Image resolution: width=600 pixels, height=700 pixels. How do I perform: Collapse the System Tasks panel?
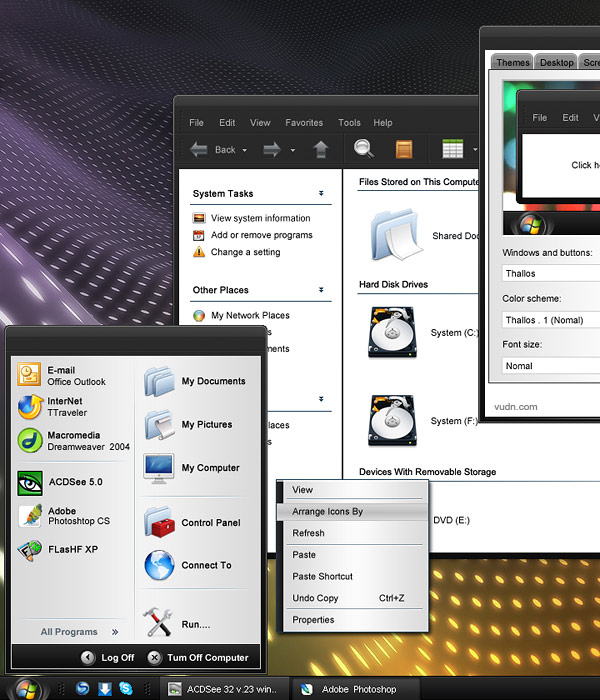coord(321,193)
